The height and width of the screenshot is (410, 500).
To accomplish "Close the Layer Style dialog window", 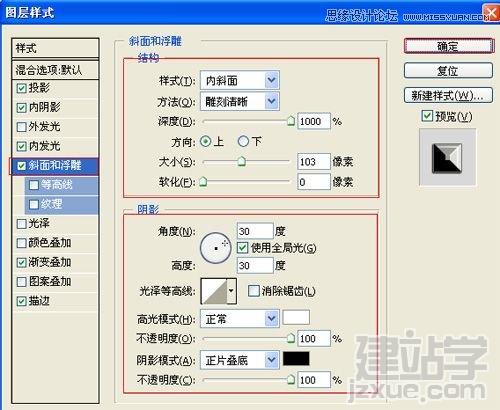I will (x=491, y=13).
